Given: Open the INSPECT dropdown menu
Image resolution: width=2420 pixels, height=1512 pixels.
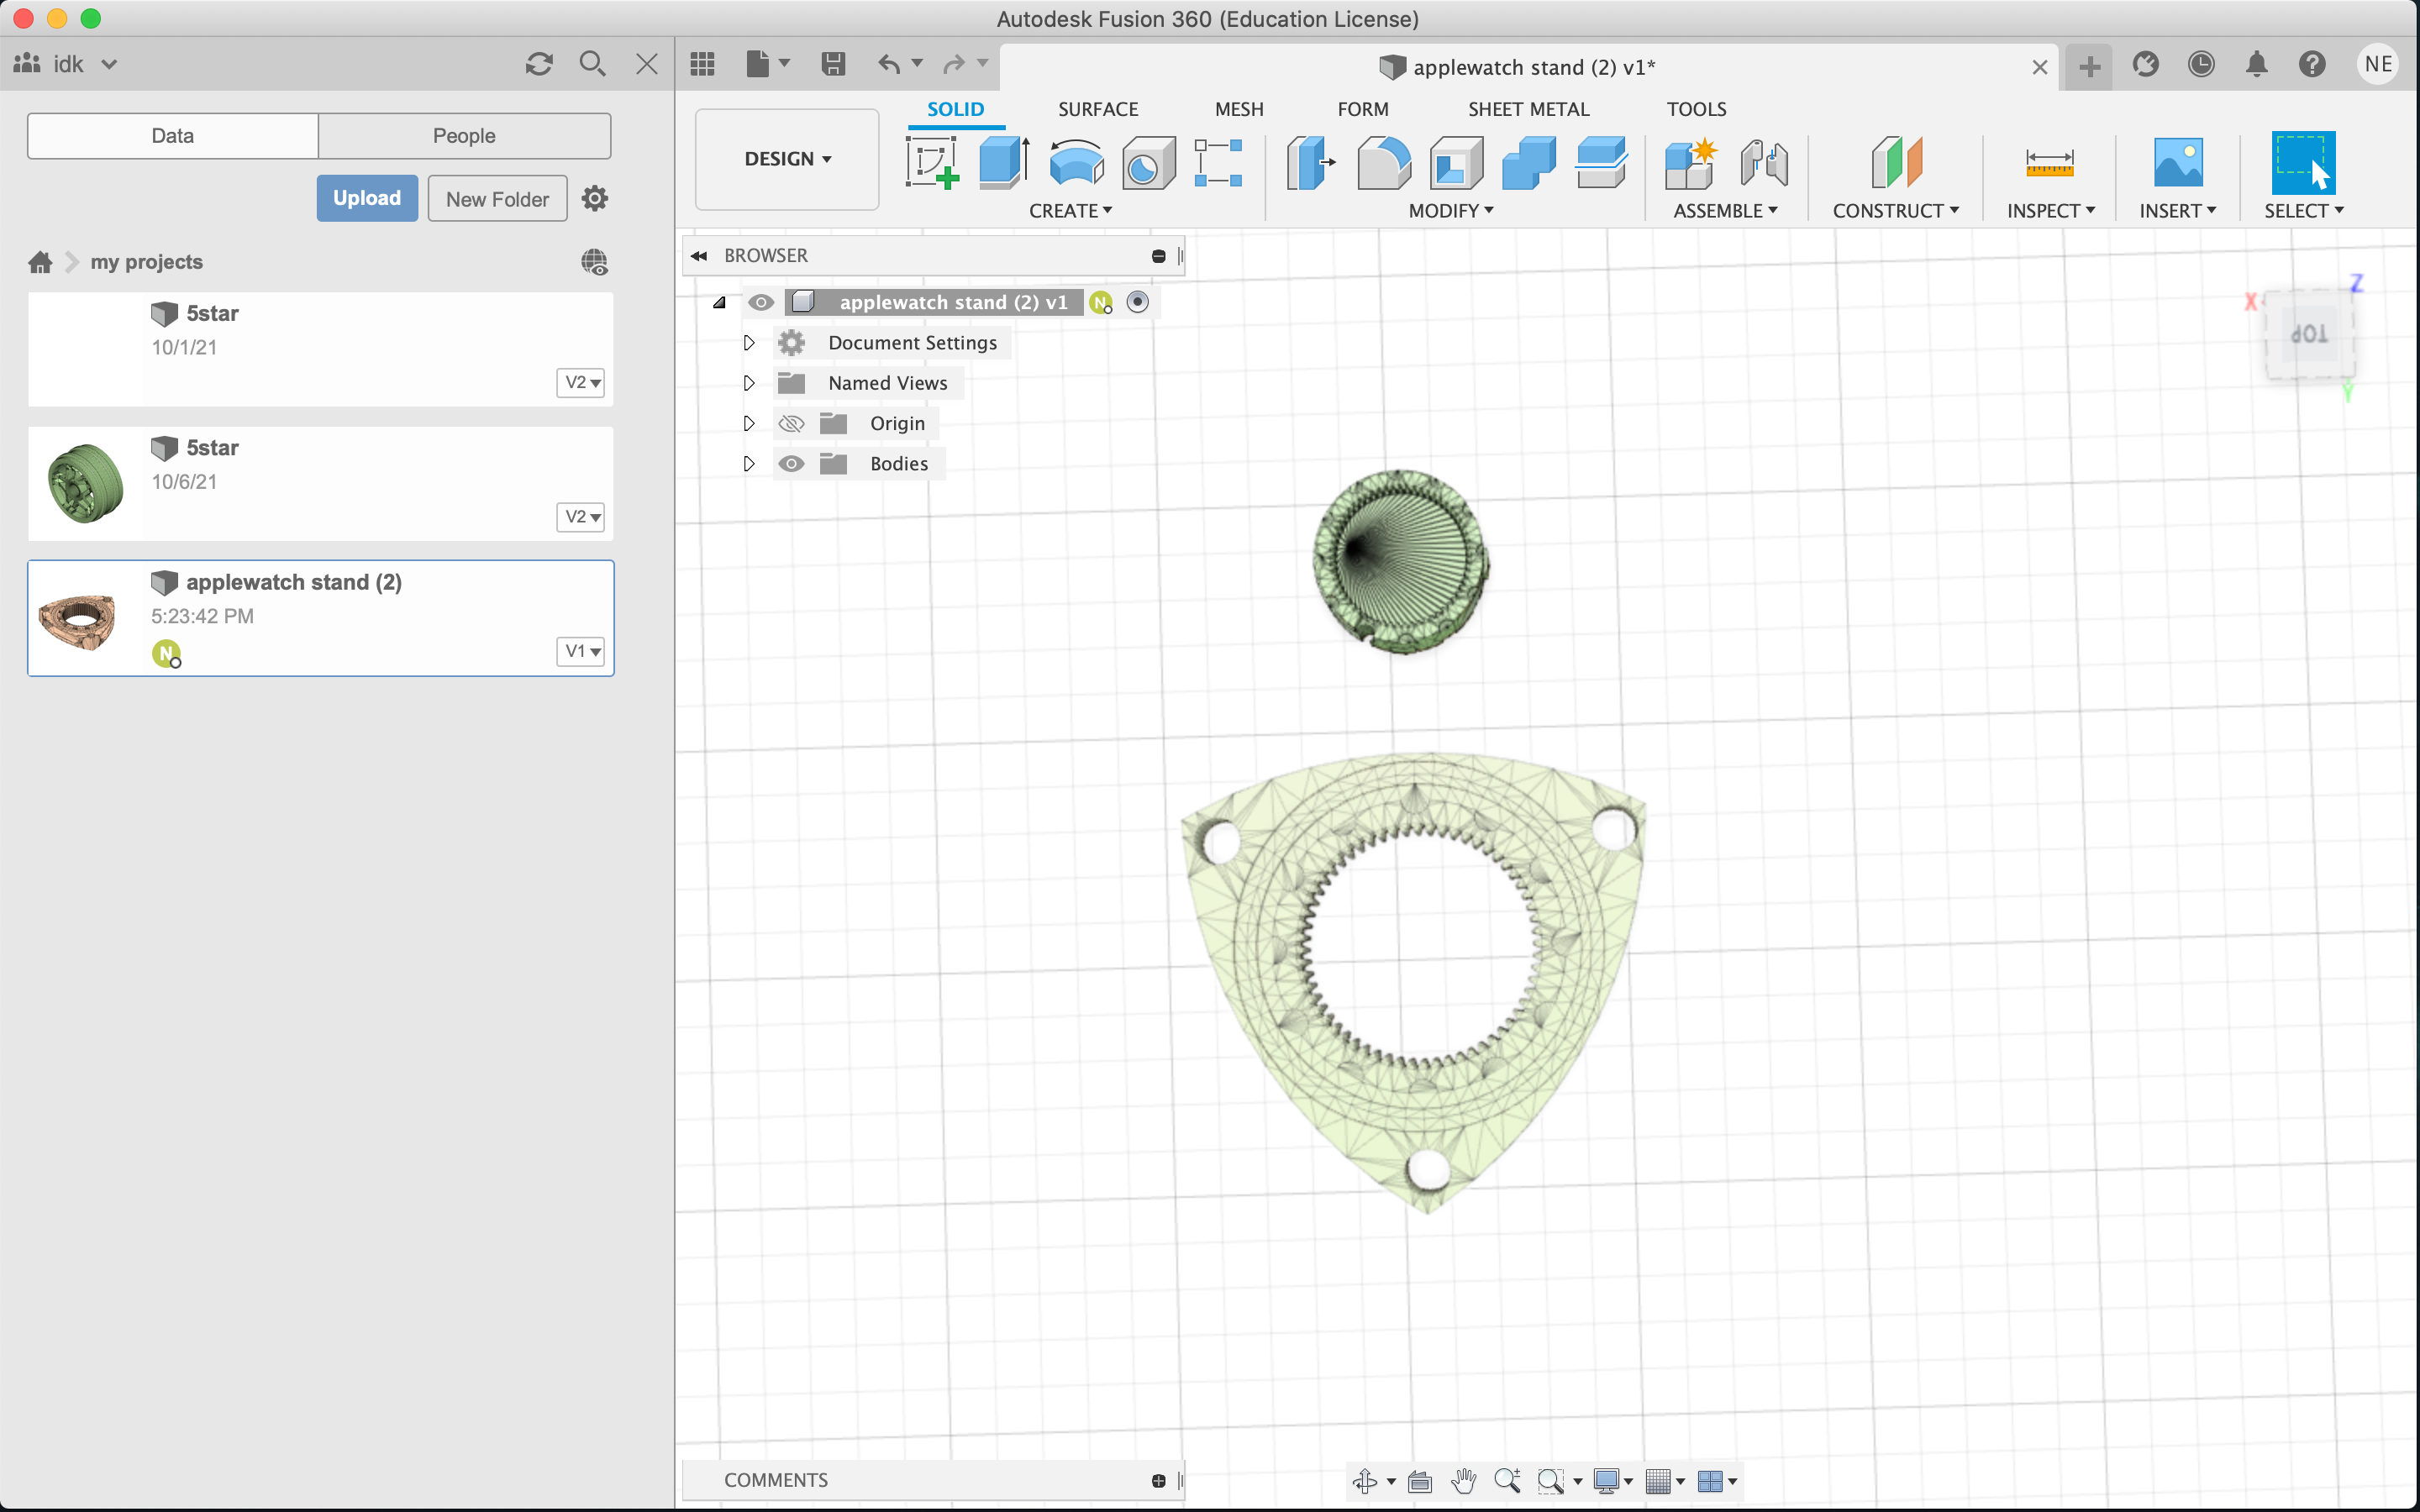Looking at the screenshot, I should [2050, 211].
